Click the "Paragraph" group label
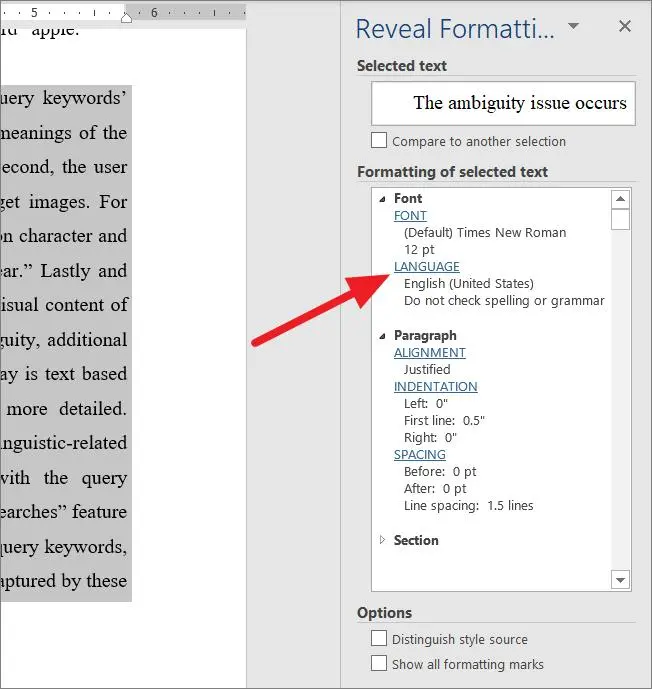652x689 pixels. coord(425,336)
